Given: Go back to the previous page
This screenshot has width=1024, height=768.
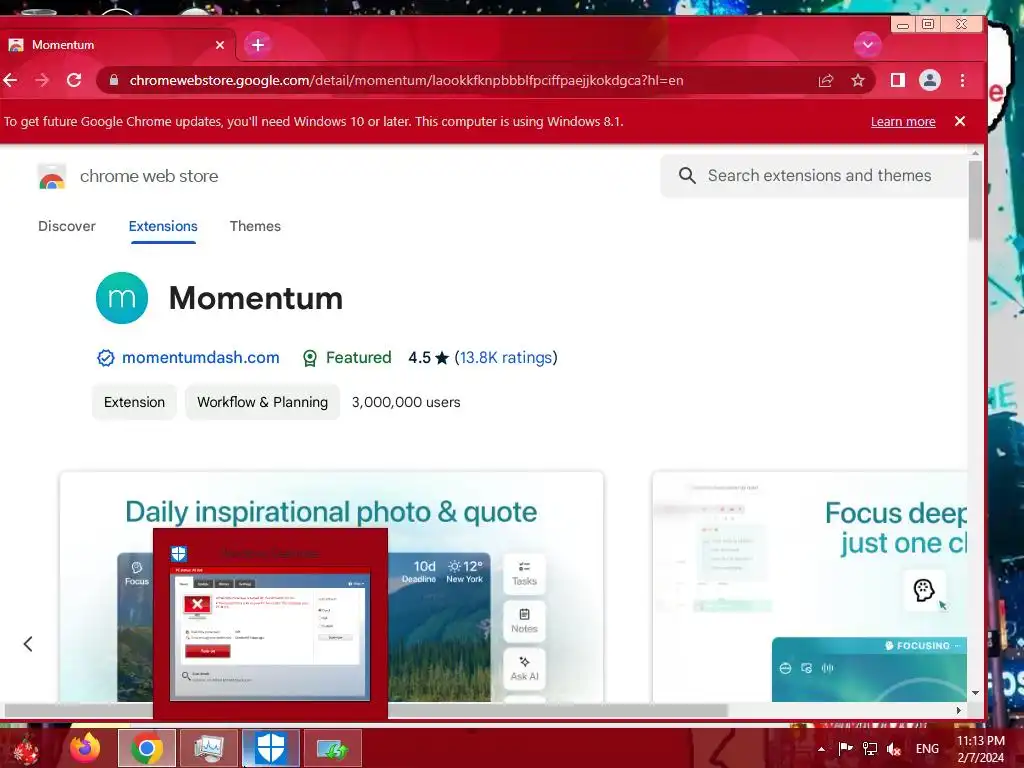Looking at the screenshot, I should [11, 80].
